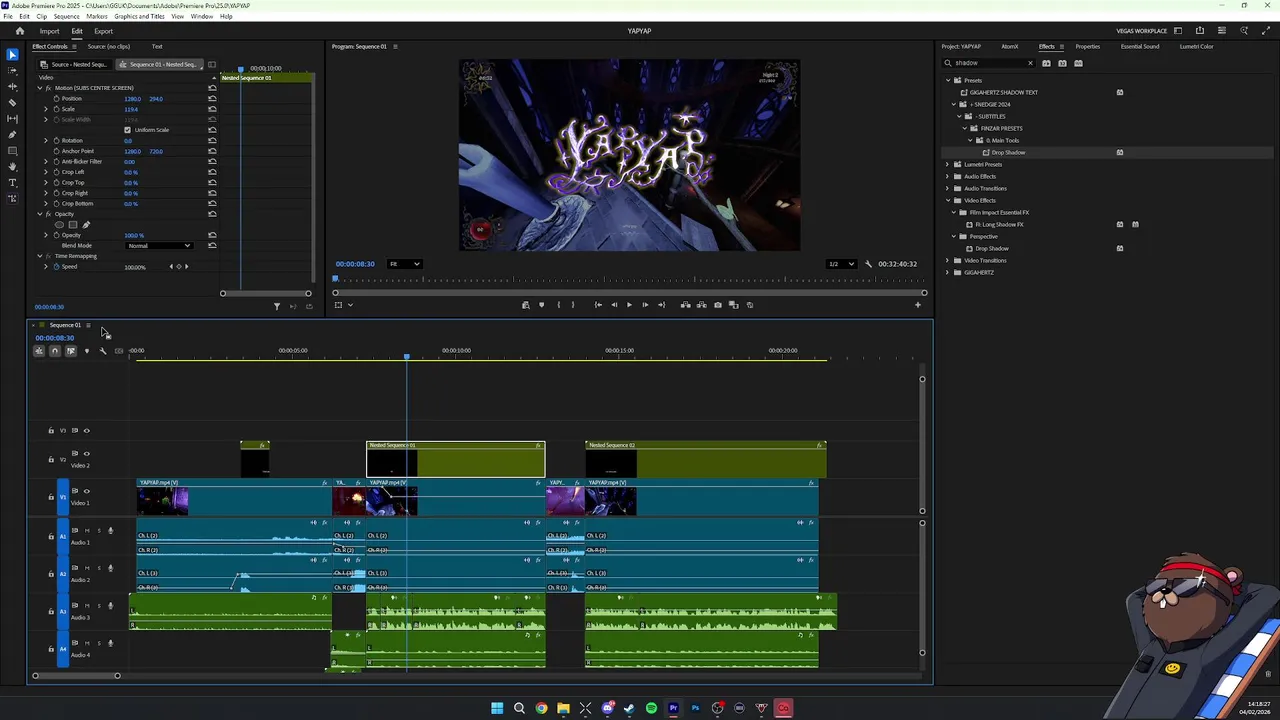Go to the Home screen icon
Screen dimensions: 1280x720
point(19,31)
